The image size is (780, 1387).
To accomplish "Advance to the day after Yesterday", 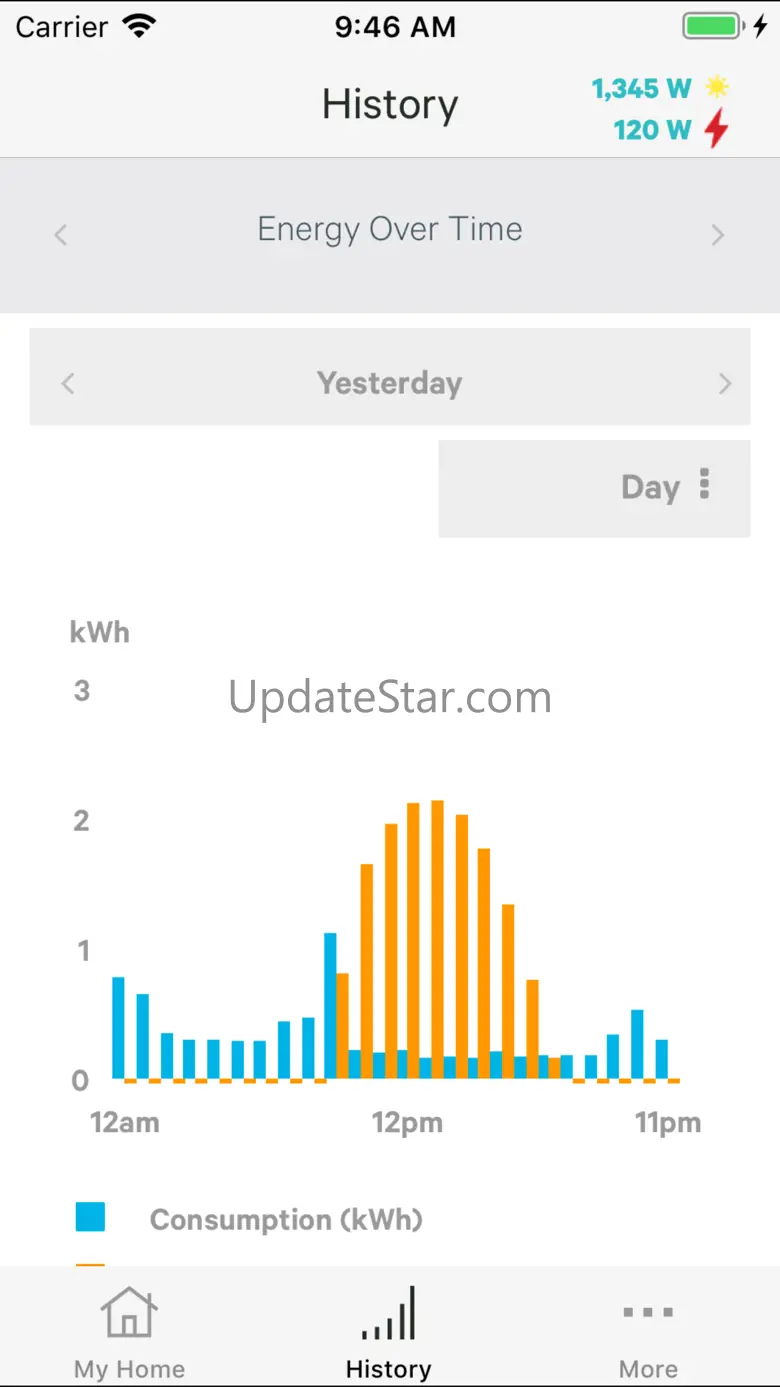I will pyautogui.click(x=725, y=384).
